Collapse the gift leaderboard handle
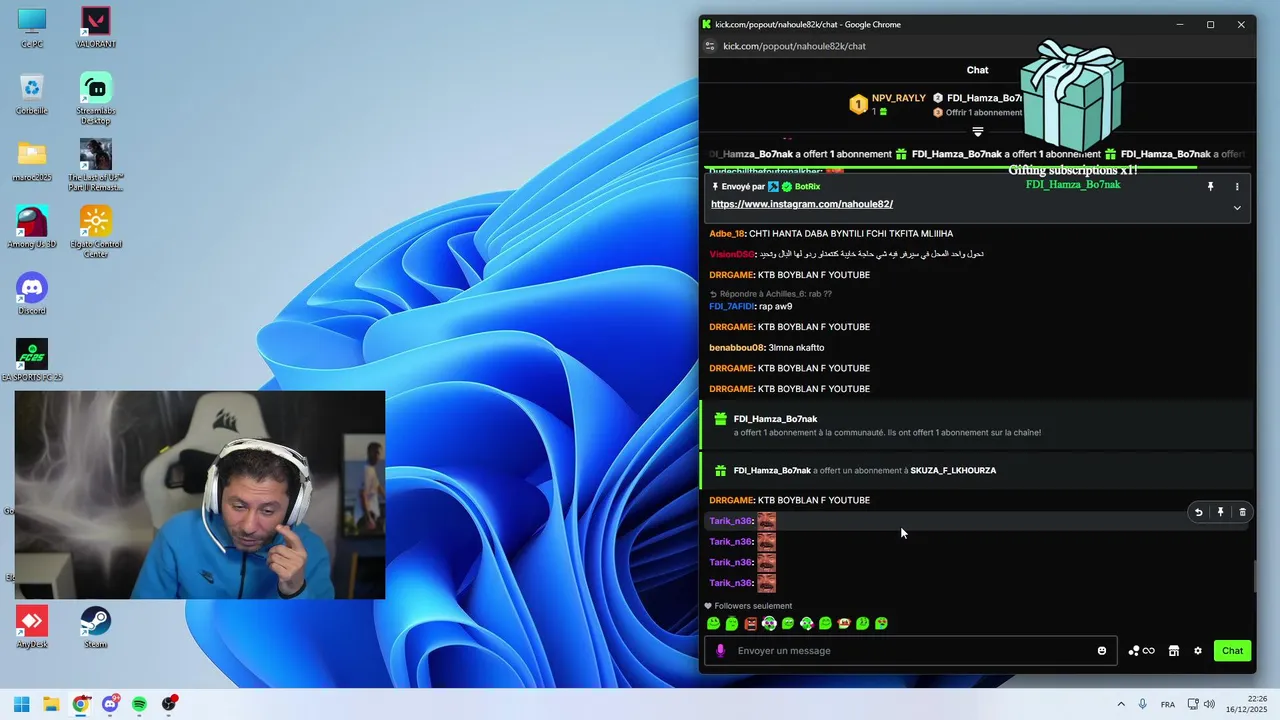 click(978, 132)
